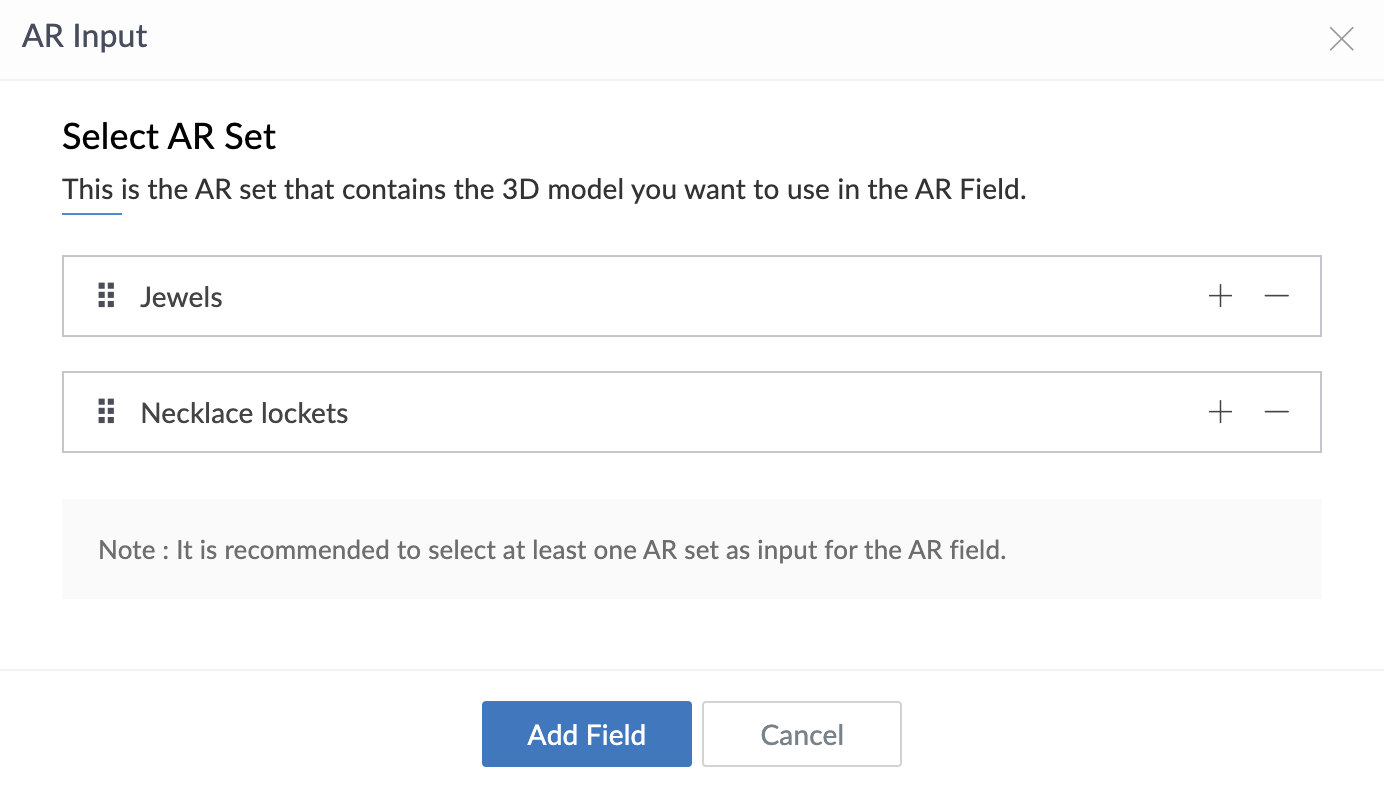Select the Jewels label text
The width and height of the screenshot is (1384, 788).
[x=182, y=297]
